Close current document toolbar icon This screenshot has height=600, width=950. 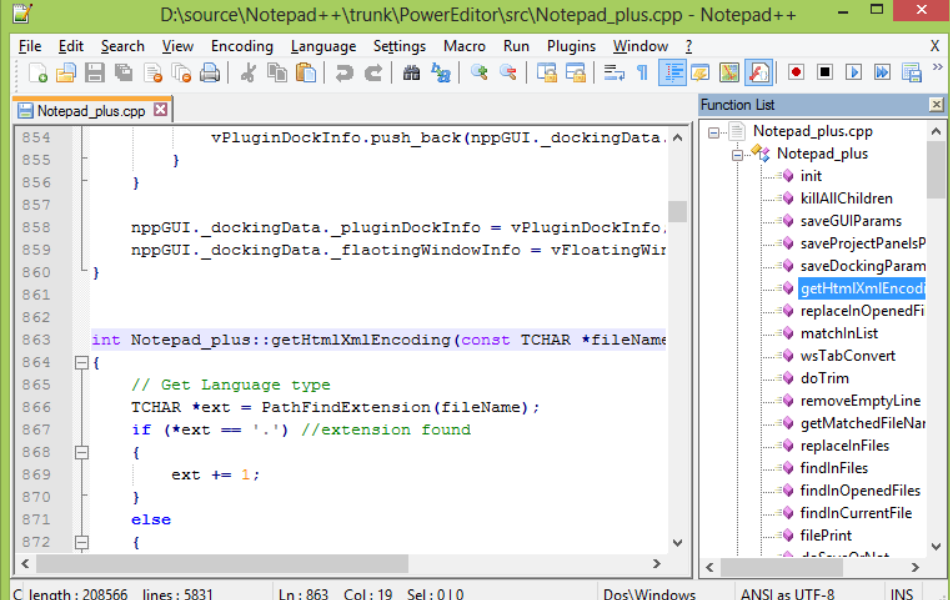pos(153,73)
